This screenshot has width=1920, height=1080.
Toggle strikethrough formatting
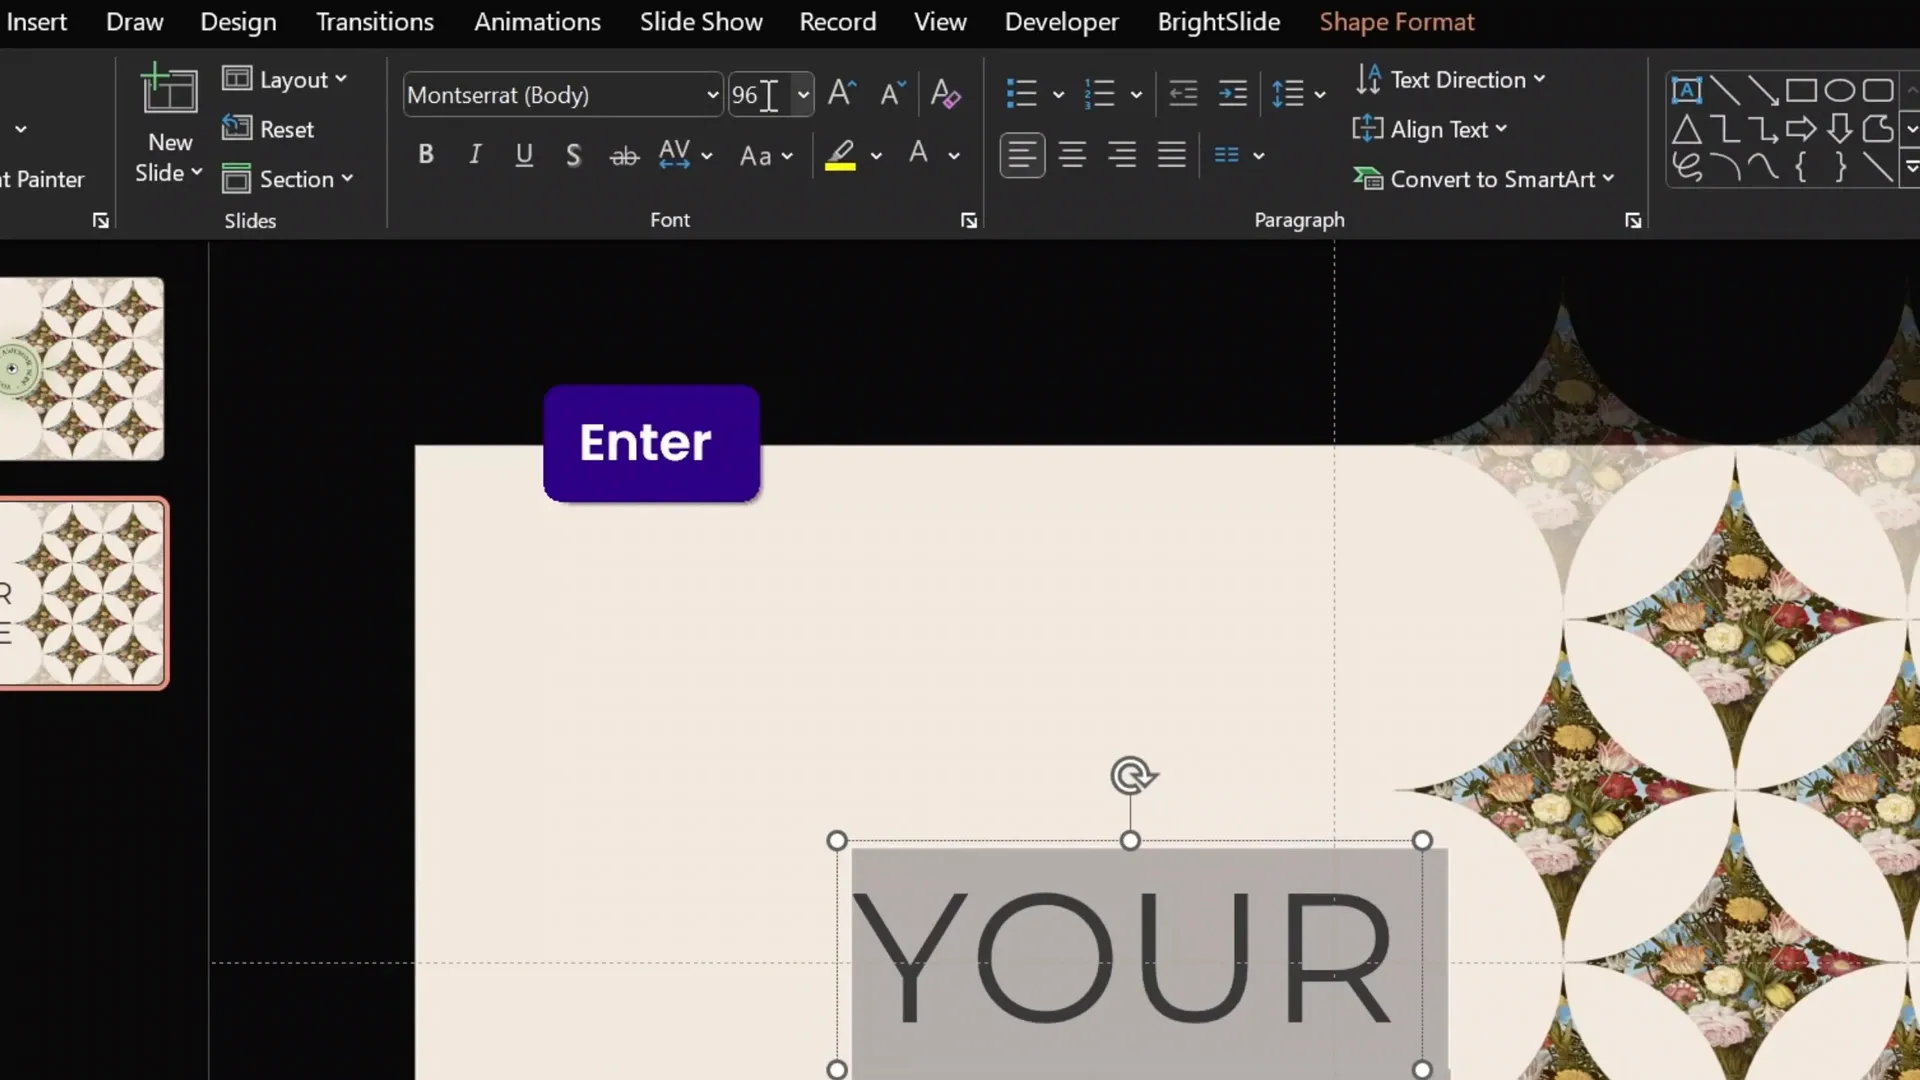pyautogui.click(x=624, y=155)
